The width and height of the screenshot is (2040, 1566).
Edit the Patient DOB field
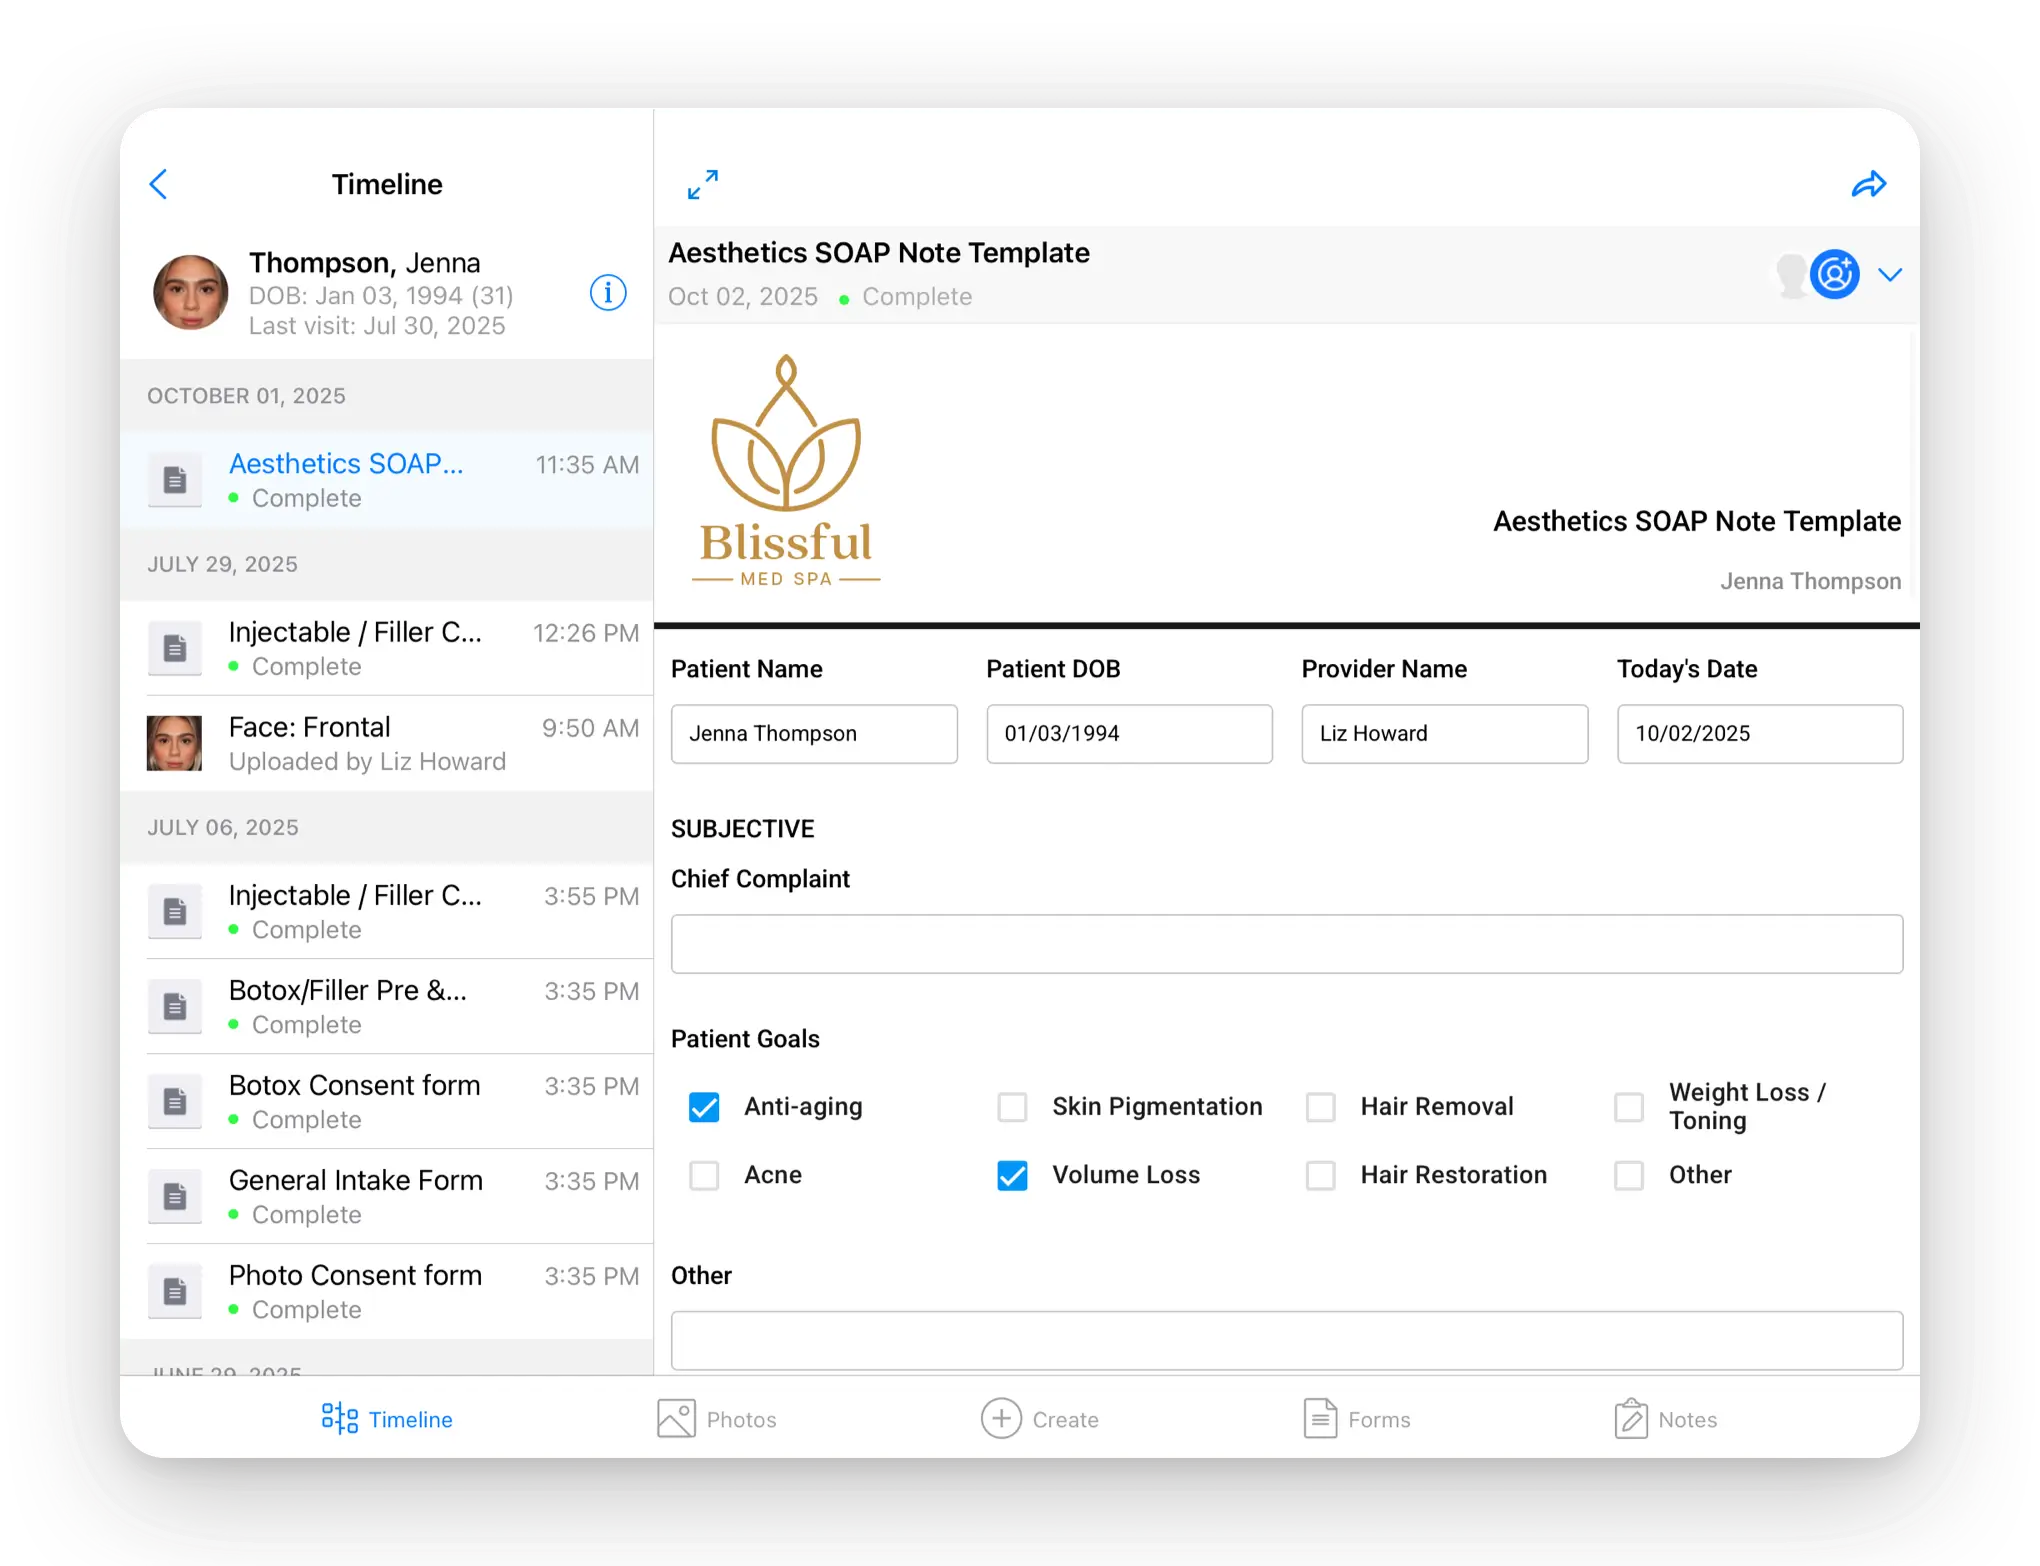point(1129,734)
